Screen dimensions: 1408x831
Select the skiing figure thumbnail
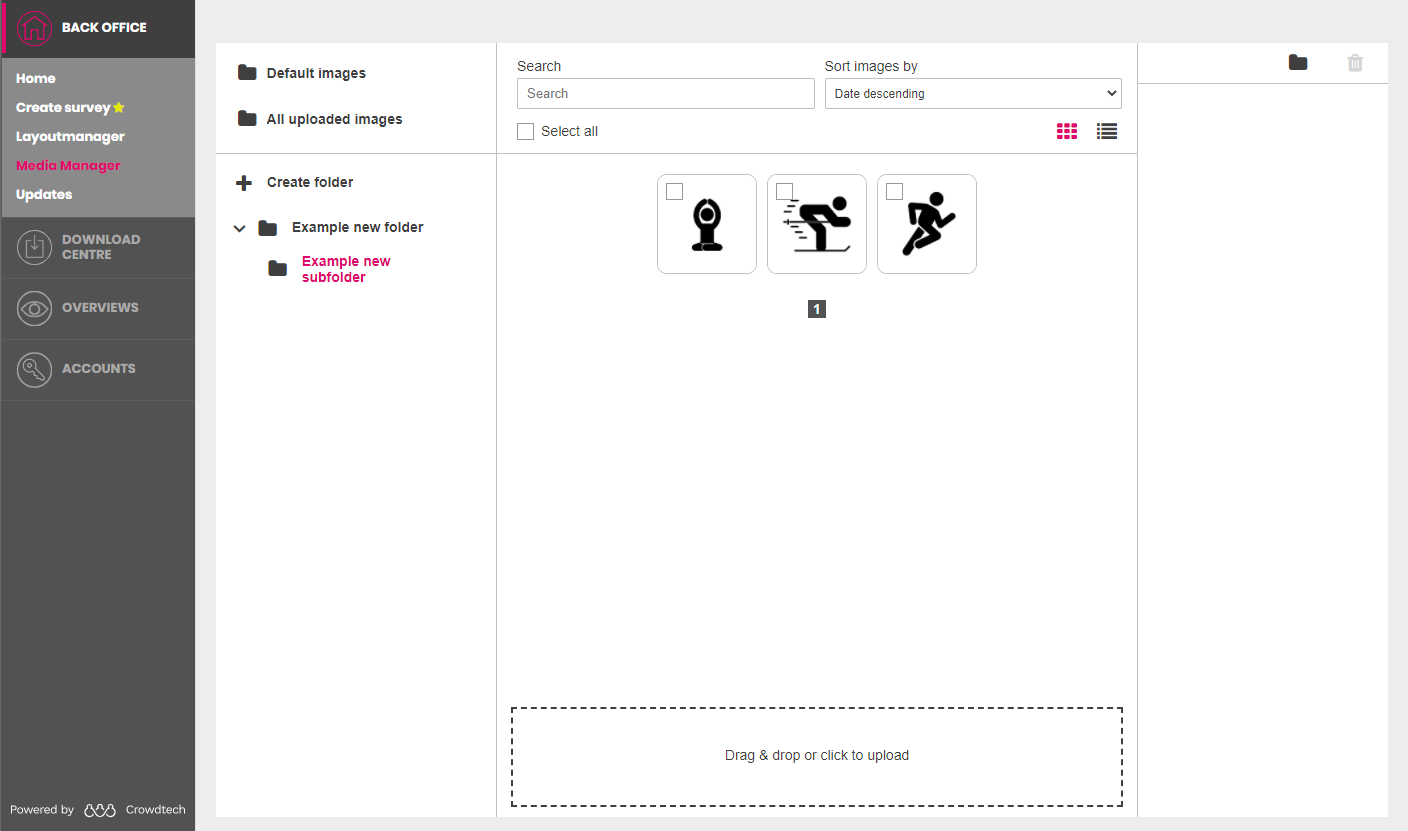[x=817, y=224]
